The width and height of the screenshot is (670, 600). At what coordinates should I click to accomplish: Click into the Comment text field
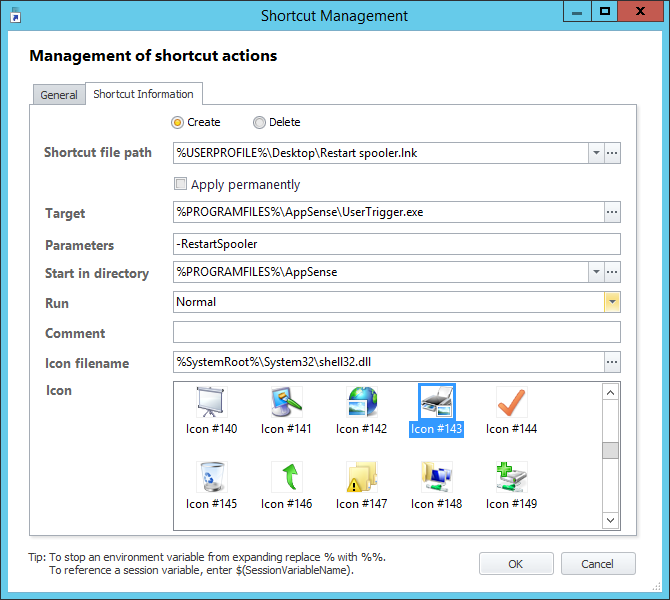click(x=396, y=333)
